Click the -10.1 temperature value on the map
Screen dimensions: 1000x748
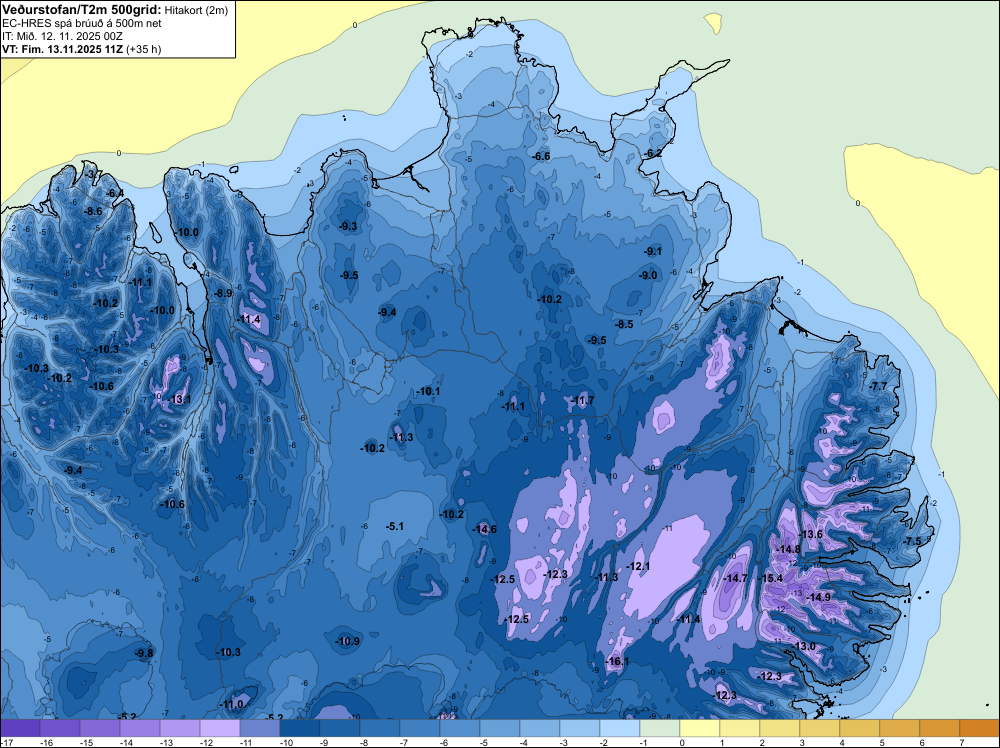point(428,392)
